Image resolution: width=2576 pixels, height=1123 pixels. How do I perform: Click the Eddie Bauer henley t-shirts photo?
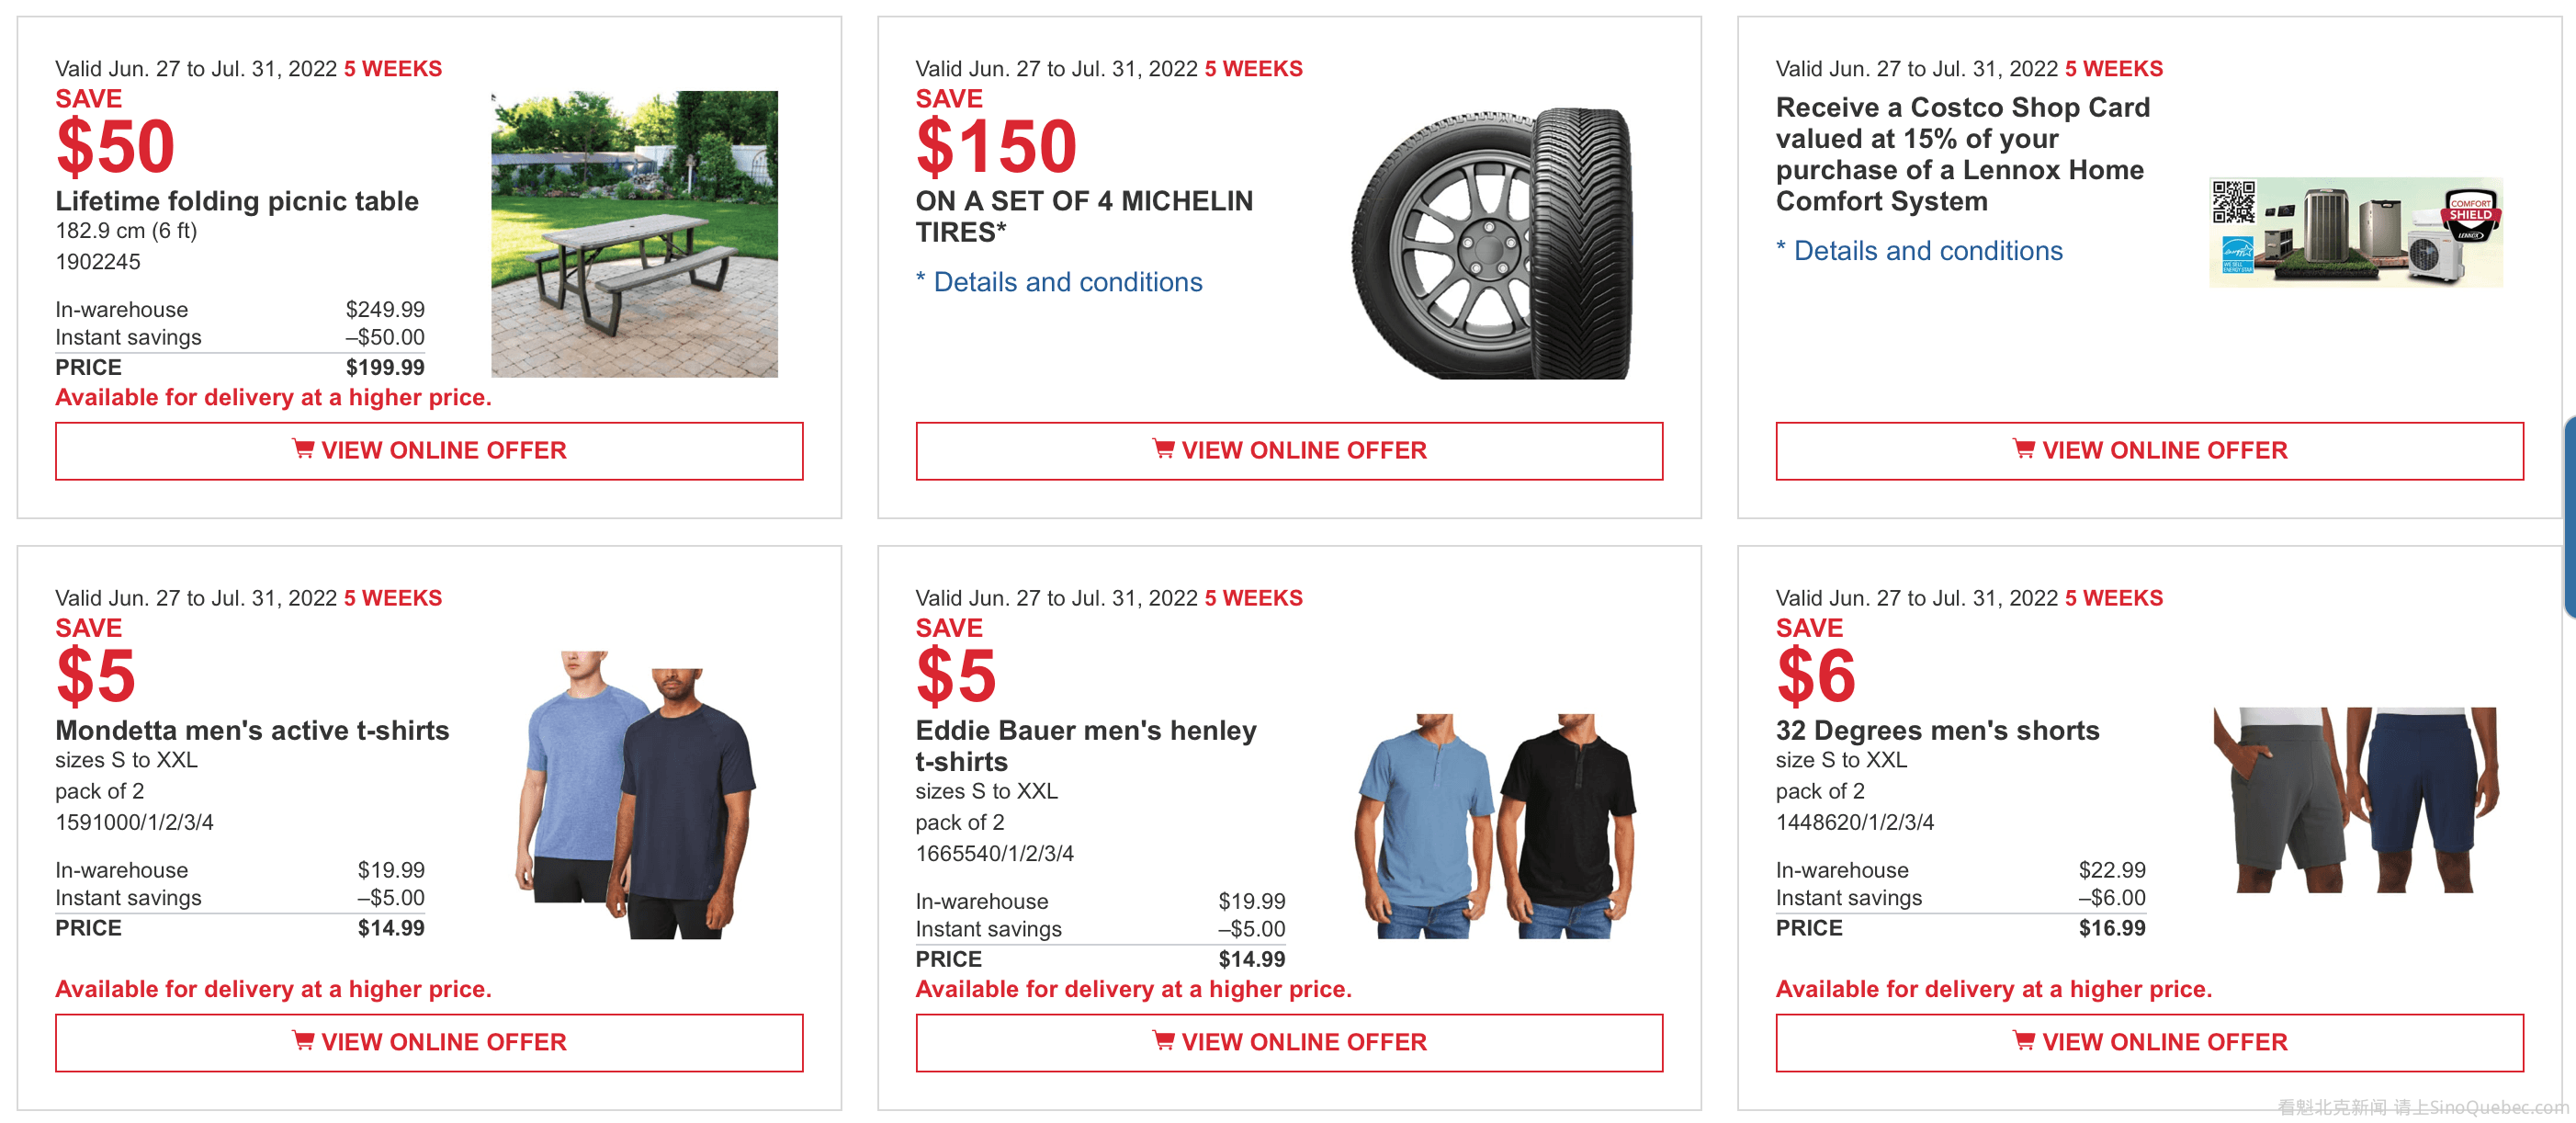coord(1495,825)
